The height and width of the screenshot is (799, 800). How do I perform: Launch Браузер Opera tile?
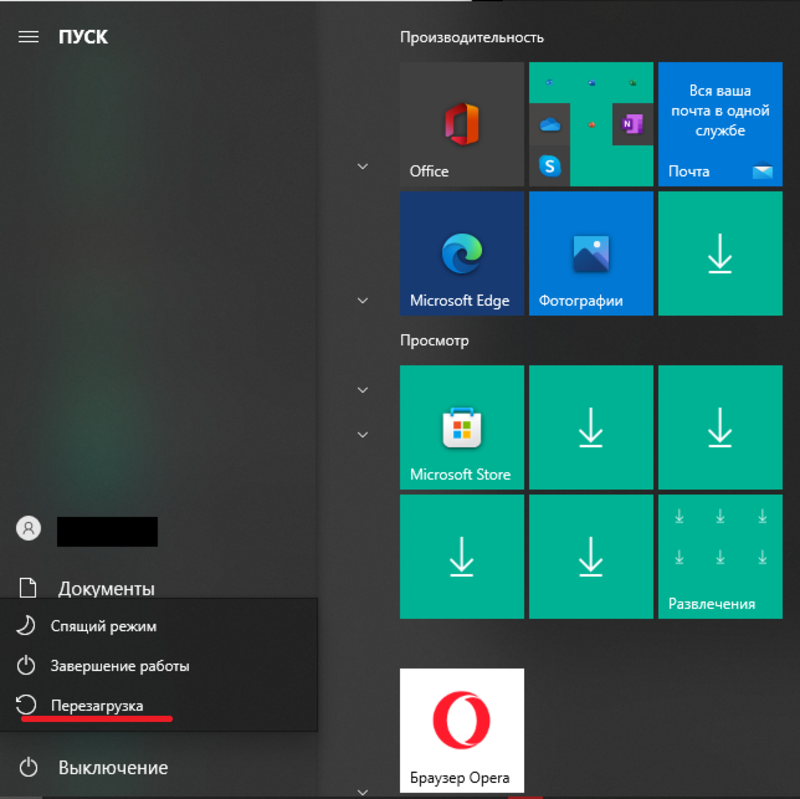[x=461, y=730]
